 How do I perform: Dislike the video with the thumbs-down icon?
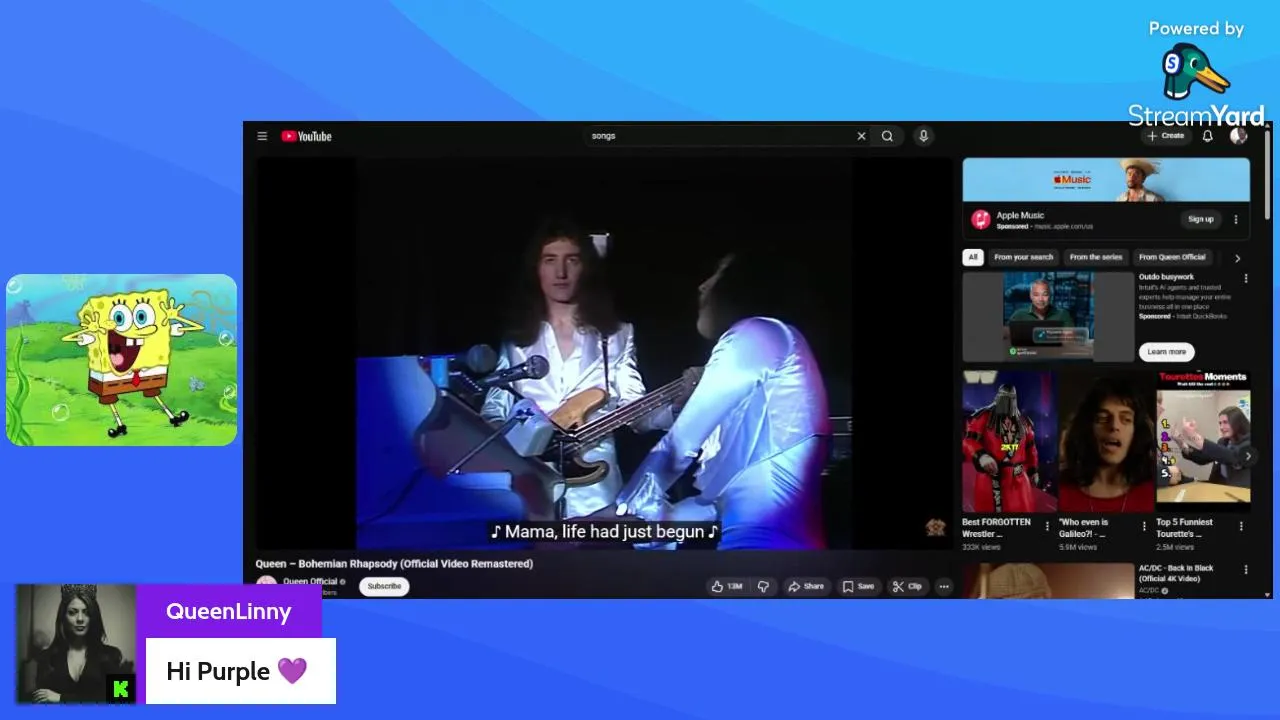pyautogui.click(x=763, y=587)
